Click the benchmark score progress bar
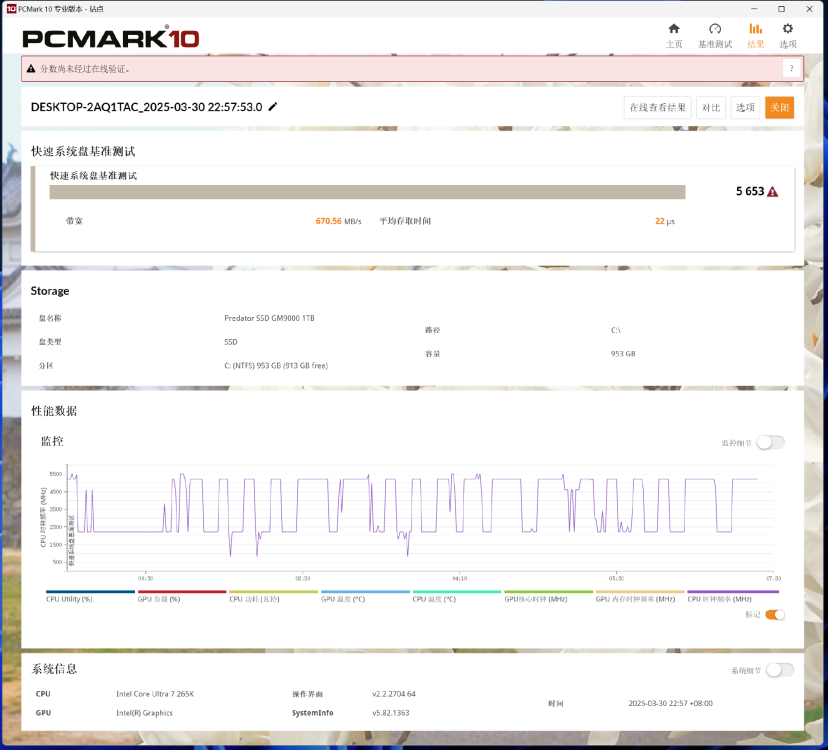Screen dimensions: 828x750 click(x=368, y=192)
